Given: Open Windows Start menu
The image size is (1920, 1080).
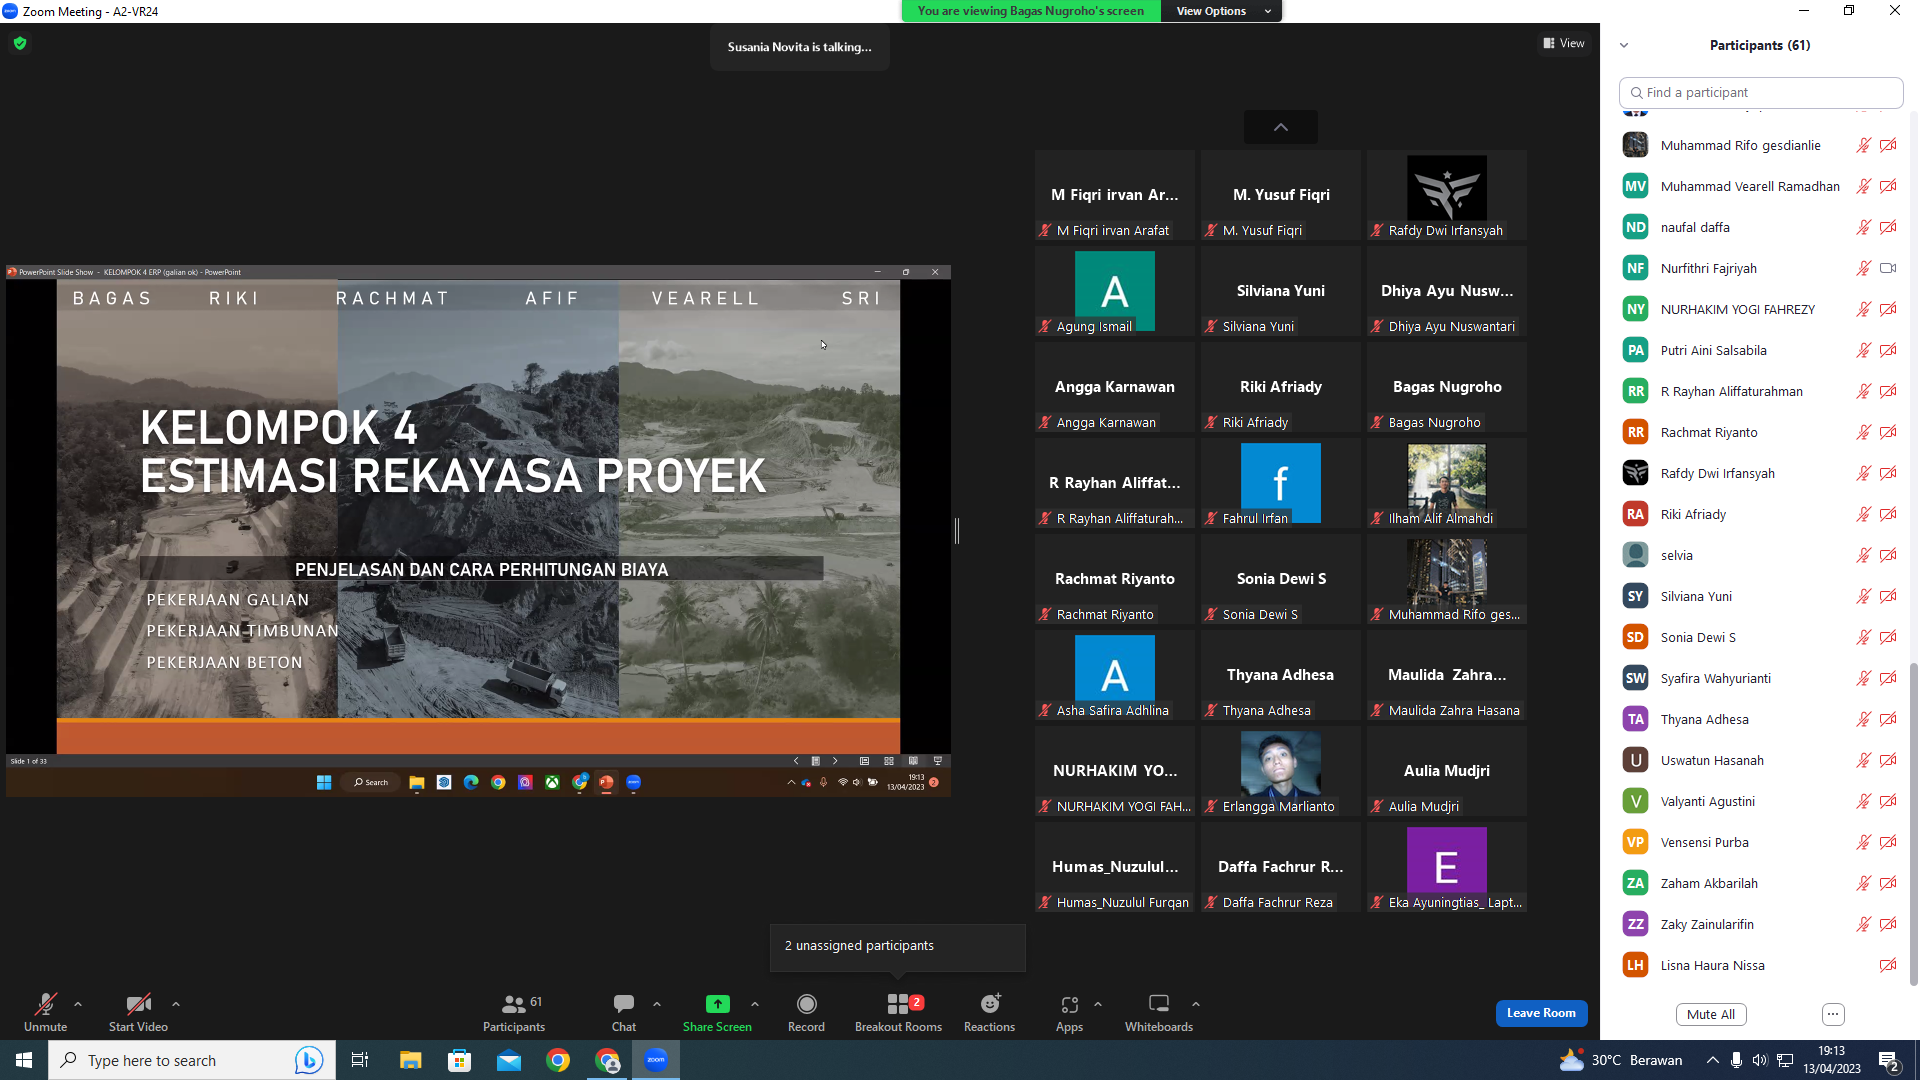Looking at the screenshot, I should [24, 1060].
